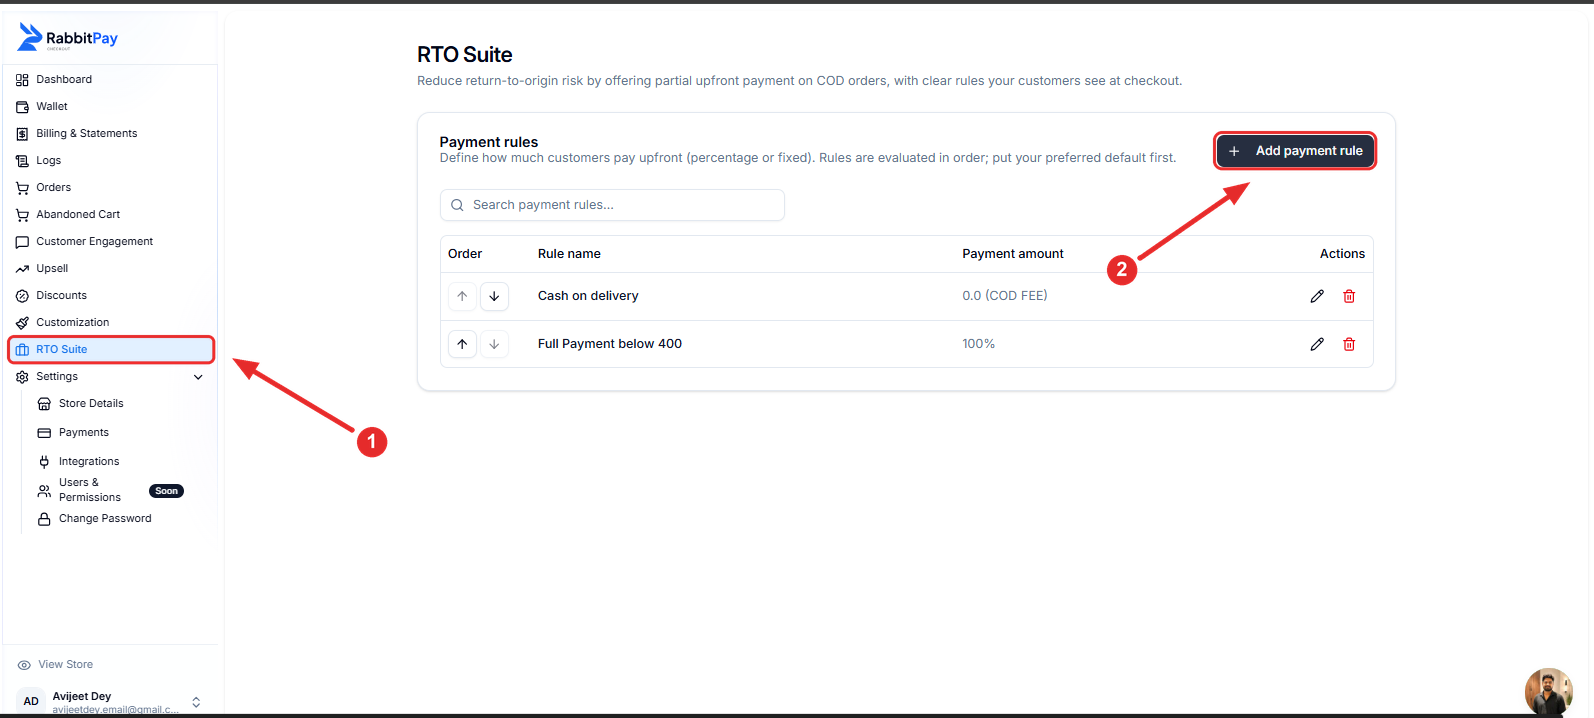Click Add payment rule button
Viewport: 1594px width, 718px height.
(1295, 151)
